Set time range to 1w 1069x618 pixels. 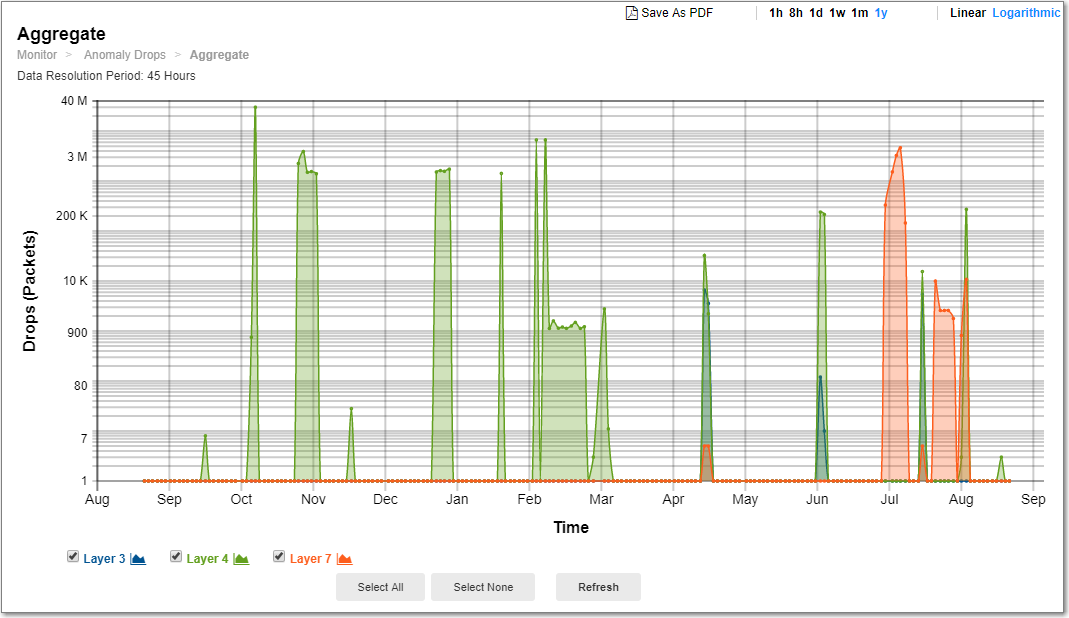click(x=837, y=13)
